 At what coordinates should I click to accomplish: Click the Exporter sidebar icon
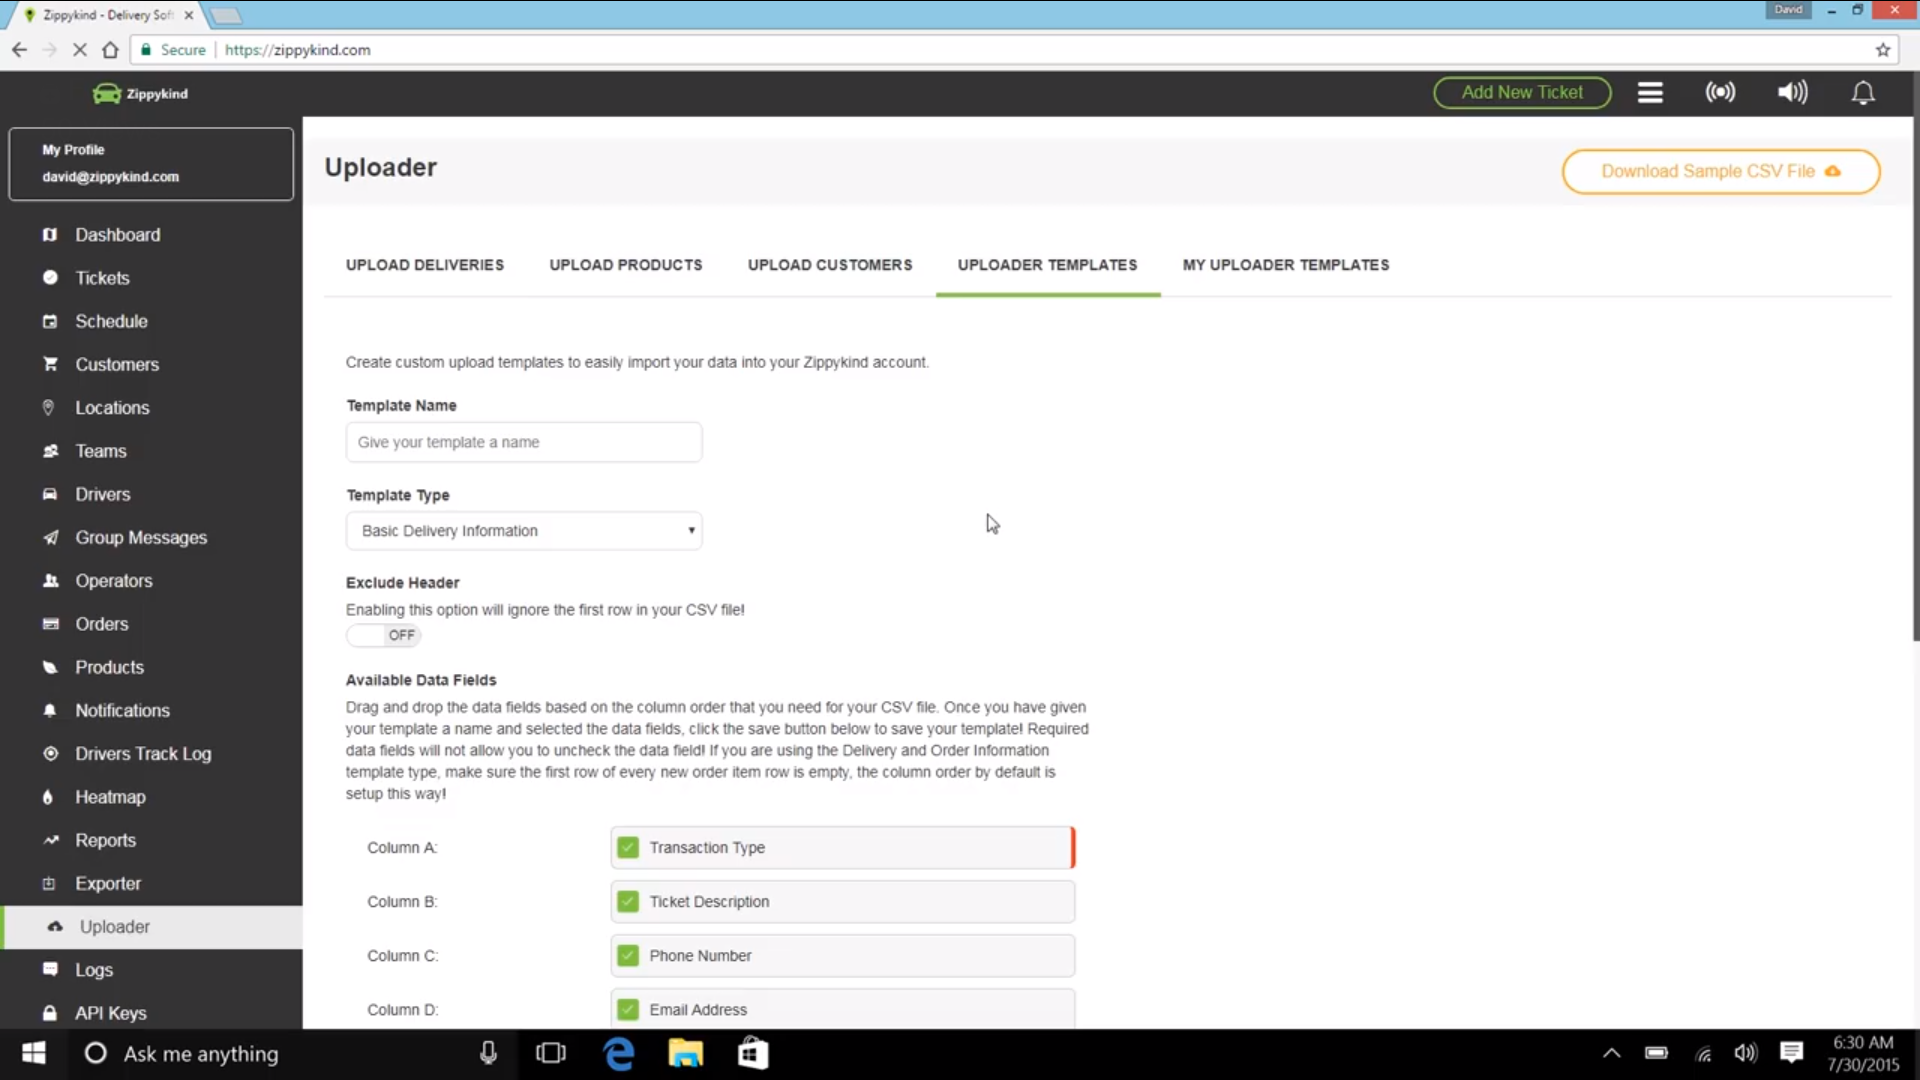[49, 883]
